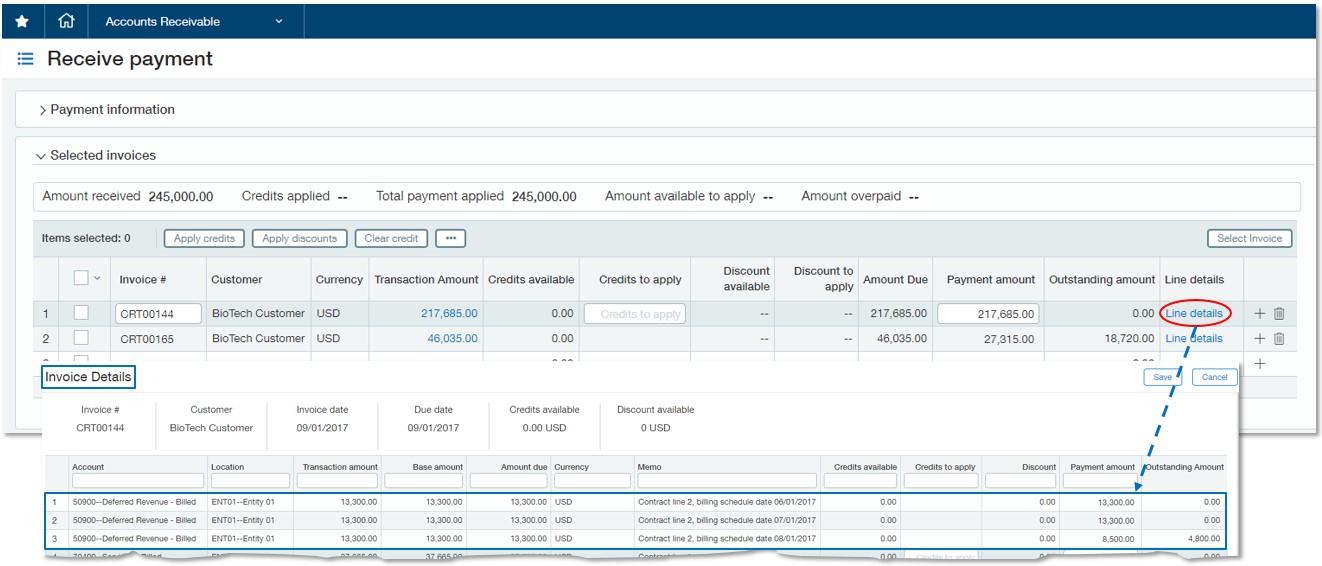The width and height of the screenshot is (1322, 566).
Task: Go to home via house icon
Action: point(67,21)
